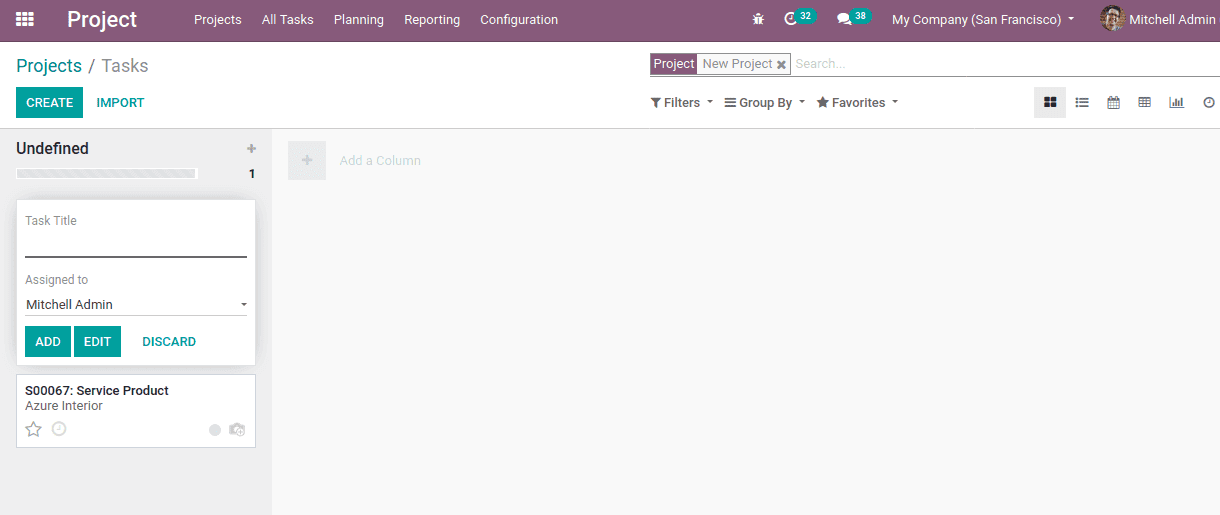Switch to Graph view
This screenshot has height=515, width=1220.
pos(1177,102)
